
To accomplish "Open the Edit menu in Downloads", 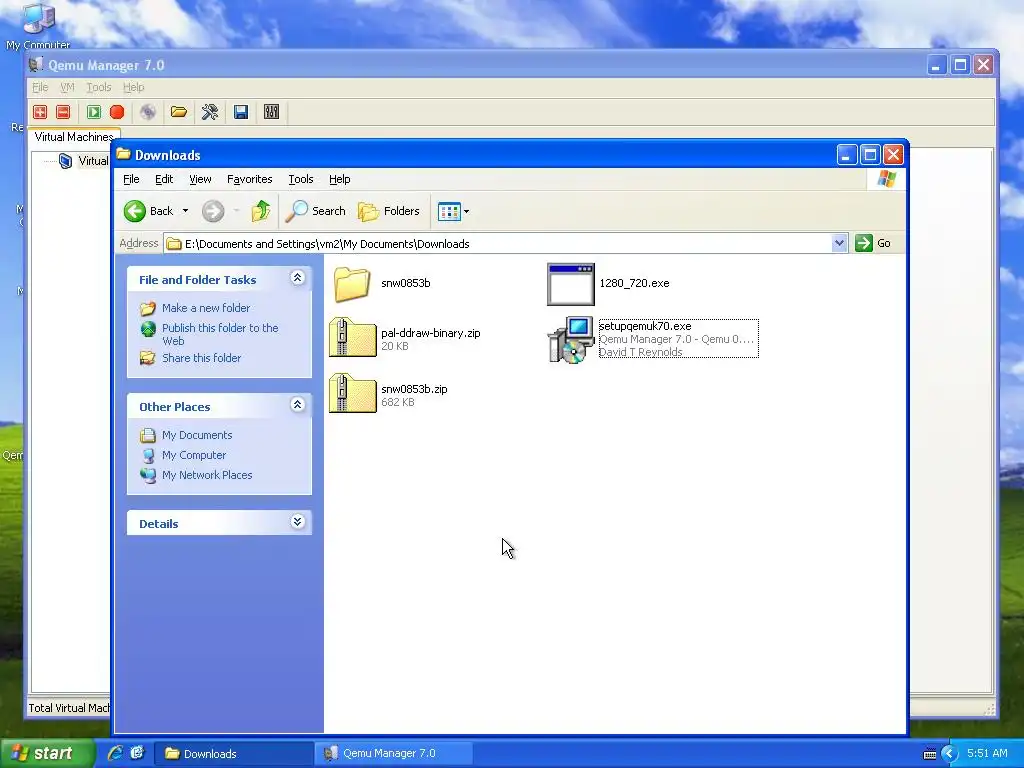I will tap(164, 179).
